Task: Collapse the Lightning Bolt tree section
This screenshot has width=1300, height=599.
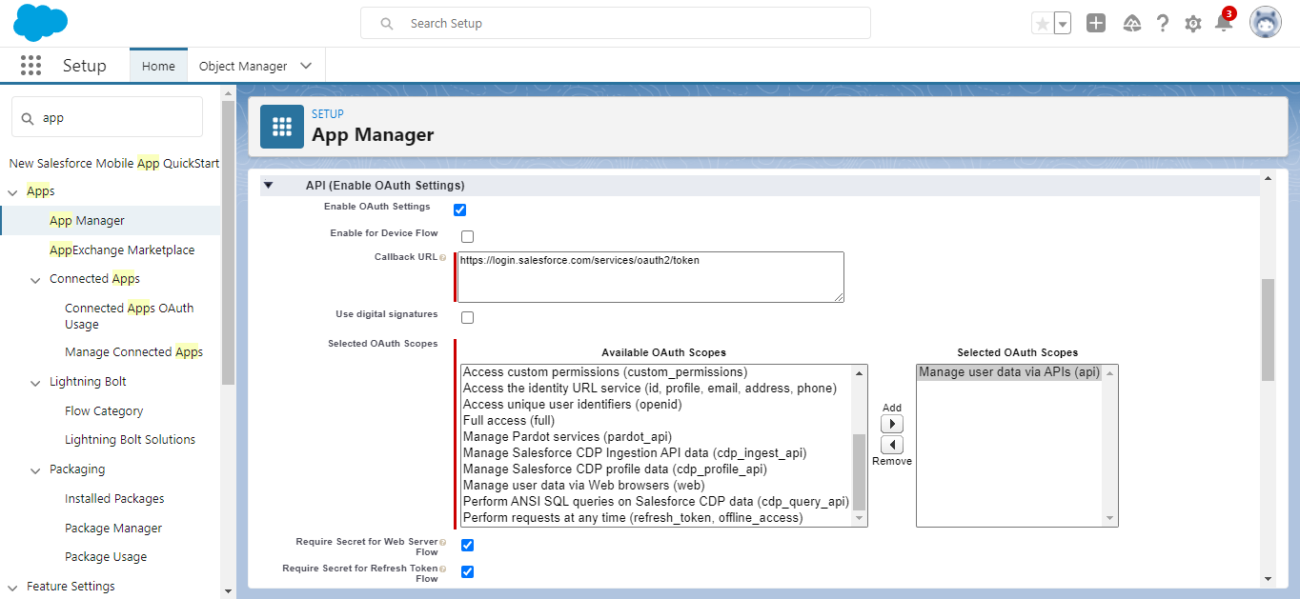Action: coord(36,382)
